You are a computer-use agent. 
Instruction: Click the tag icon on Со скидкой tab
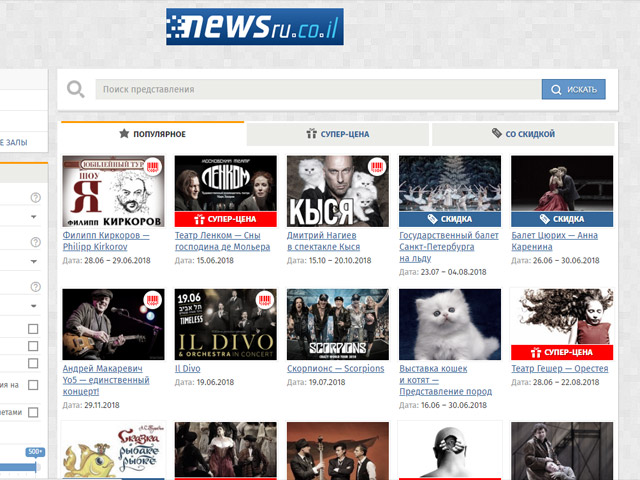(x=496, y=134)
